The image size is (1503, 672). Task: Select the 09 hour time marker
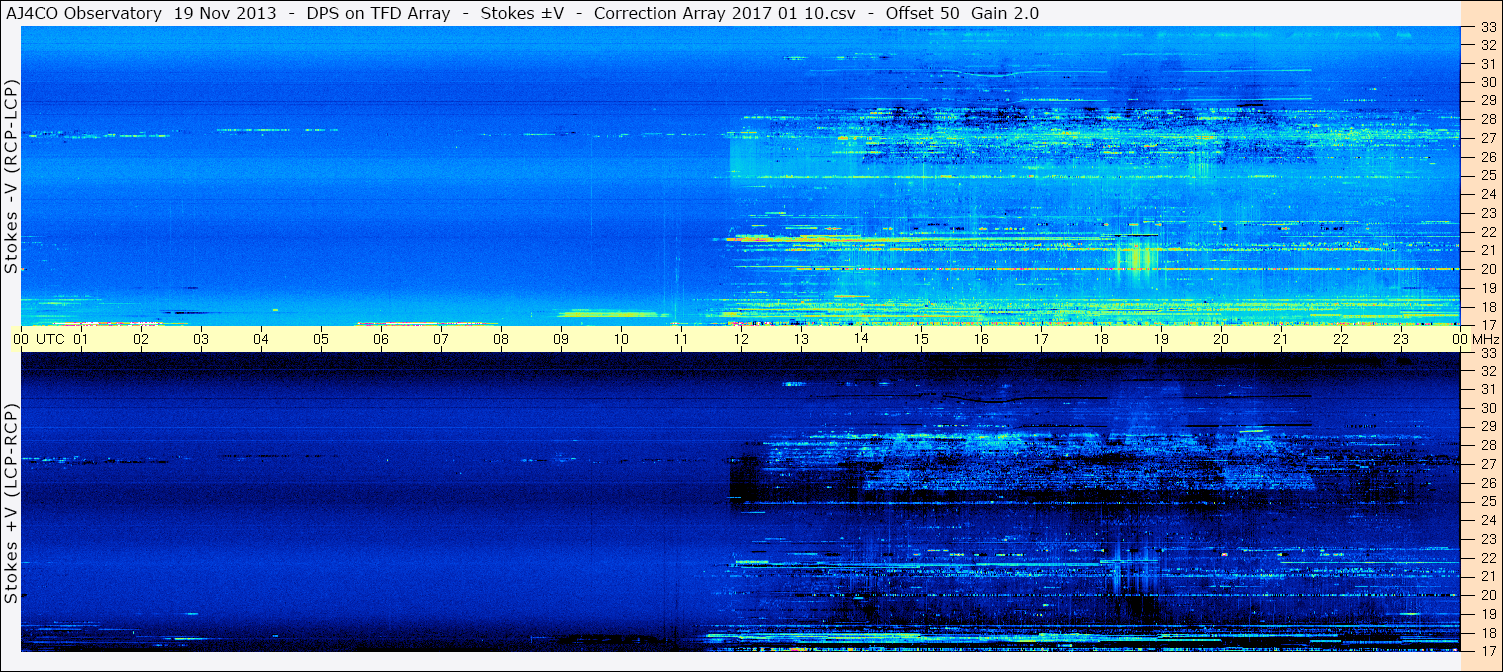pos(561,339)
